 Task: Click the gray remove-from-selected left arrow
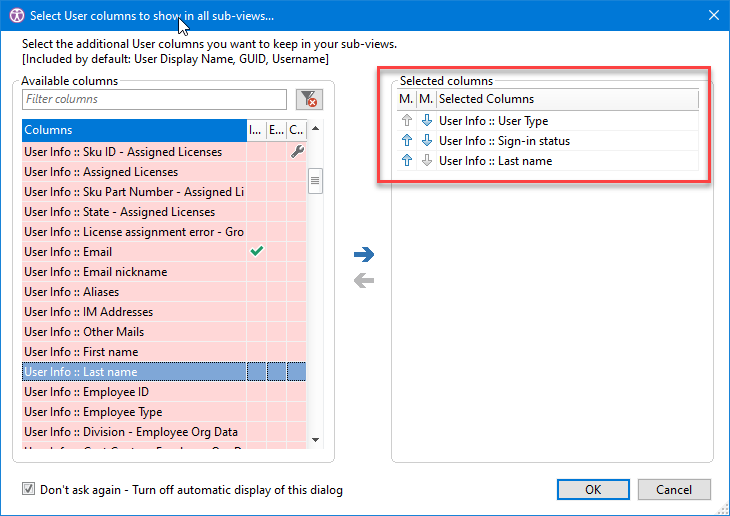(x=364, y=280)
